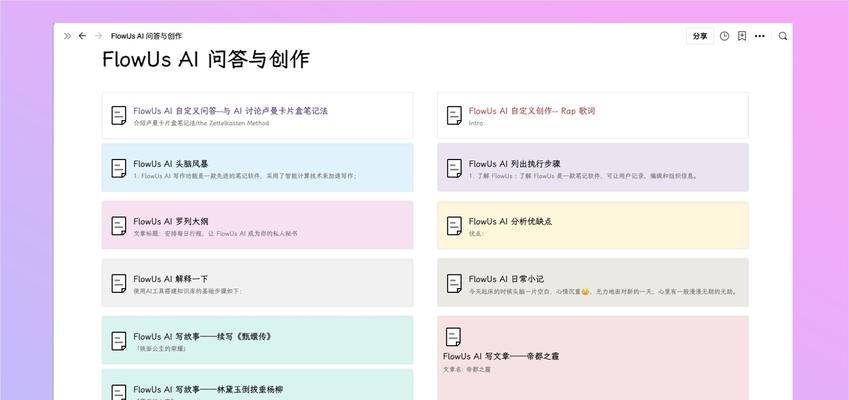Go back with the left arrow
The height and width of the screenshot is (400, 849).
[x=82, y=36]
